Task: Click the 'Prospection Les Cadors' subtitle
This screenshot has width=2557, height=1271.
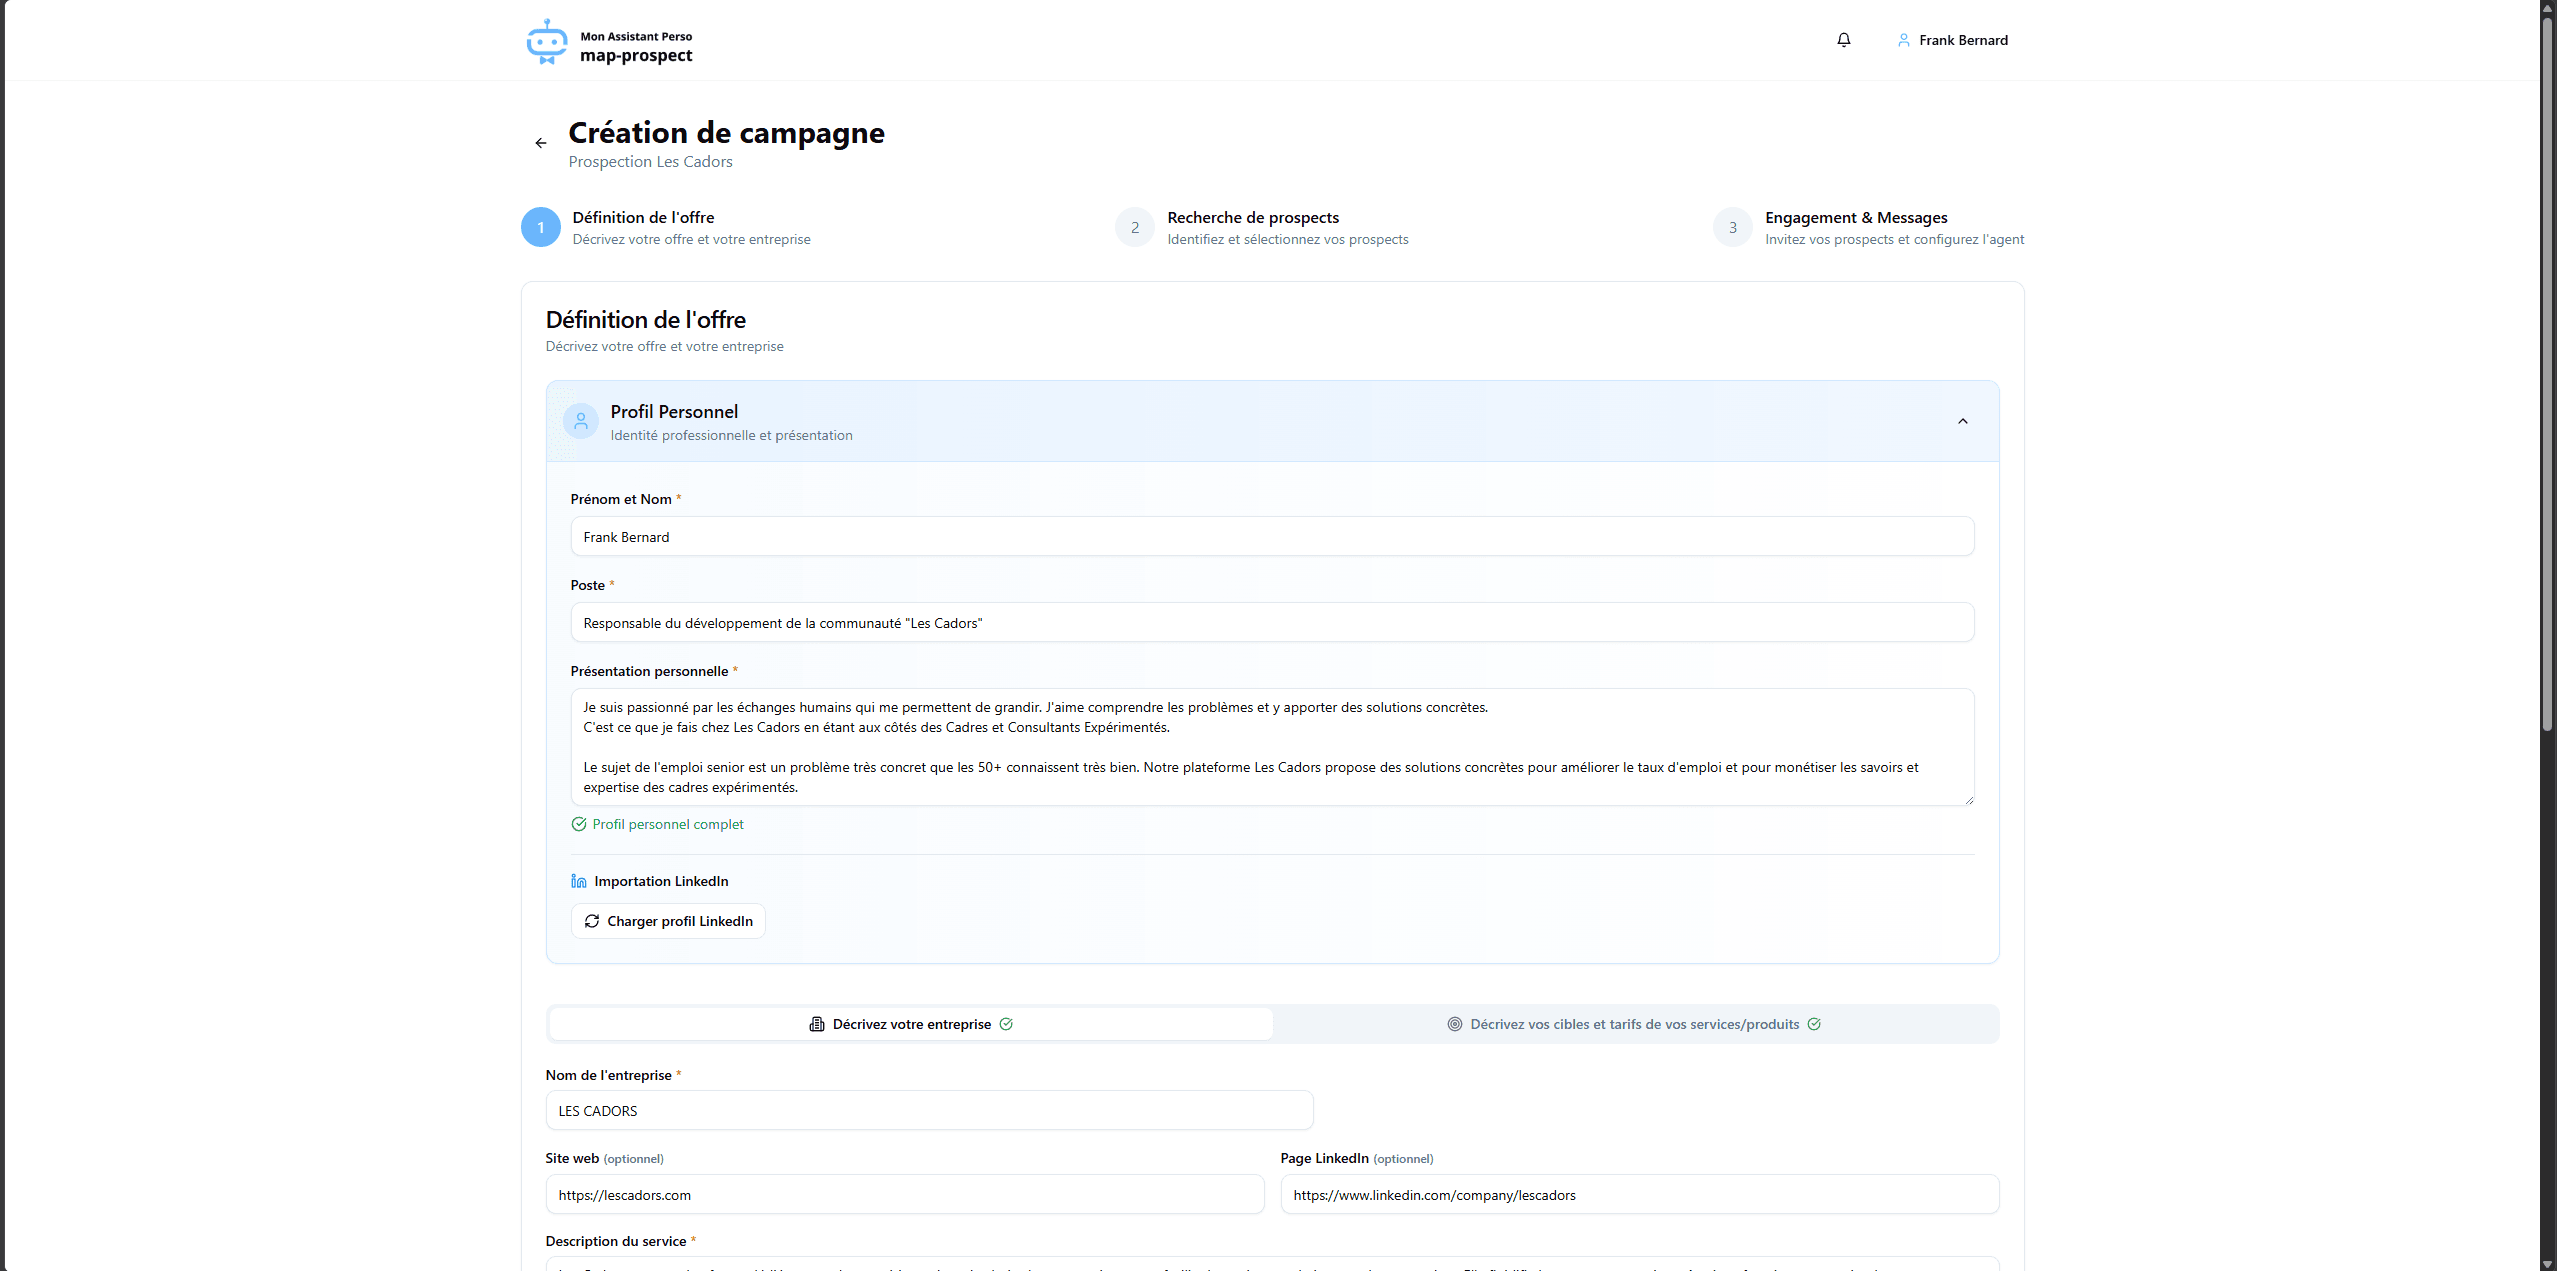Action: coord(650,162)
